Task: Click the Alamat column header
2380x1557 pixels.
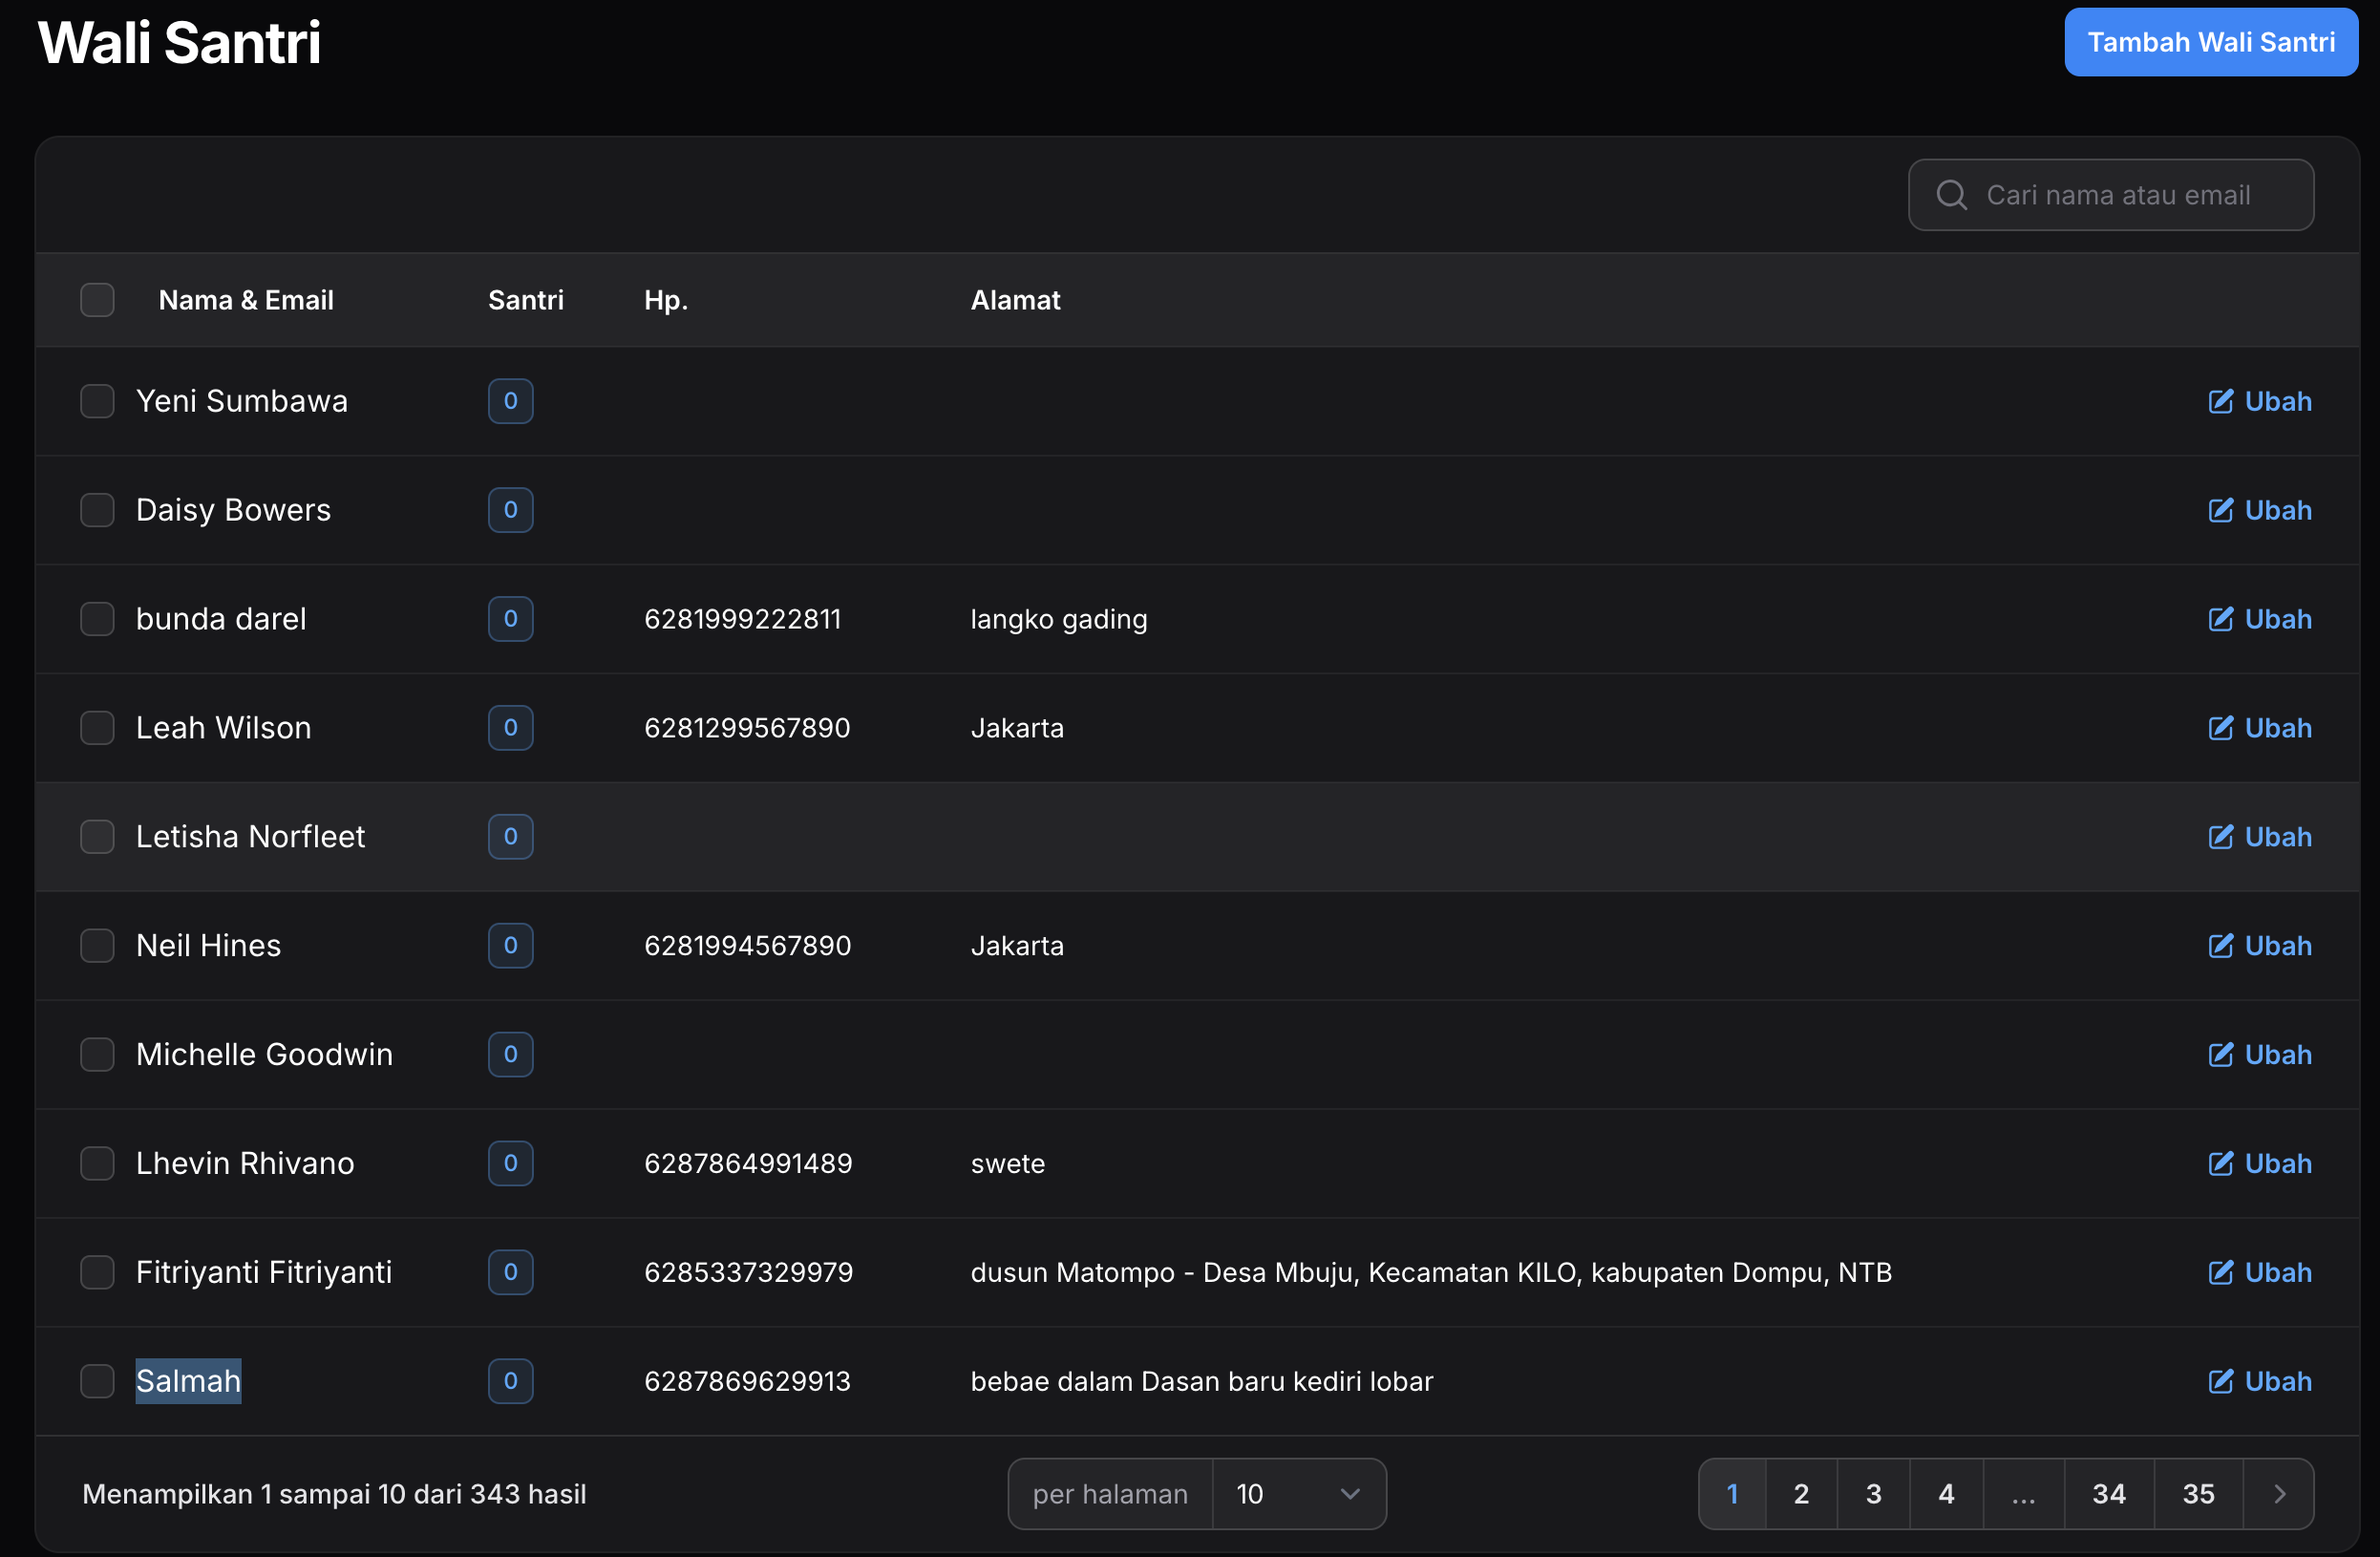Action: point(1015,300)
